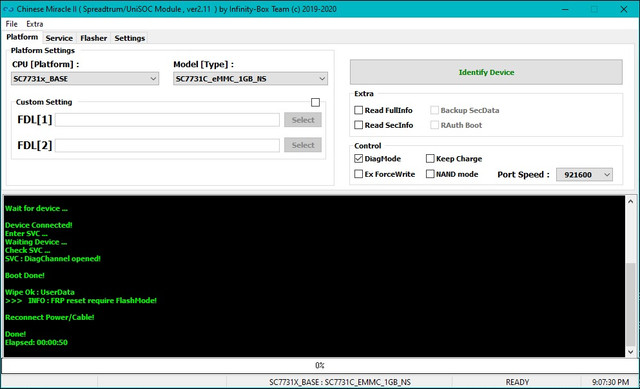Click the Select button for FDL[1]
Viewport: 640px width, 389px height.
(303, 120)
